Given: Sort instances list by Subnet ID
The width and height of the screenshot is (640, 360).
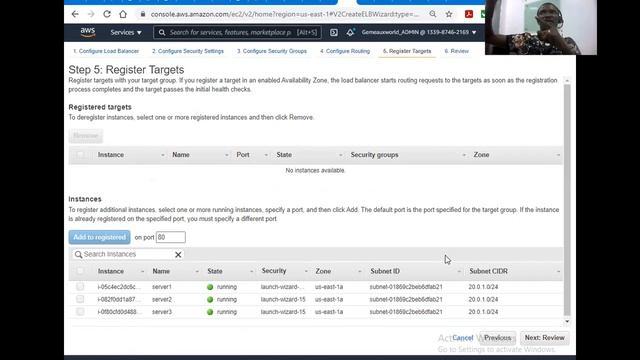Looking at the screenshot, I should coord(416,271).
